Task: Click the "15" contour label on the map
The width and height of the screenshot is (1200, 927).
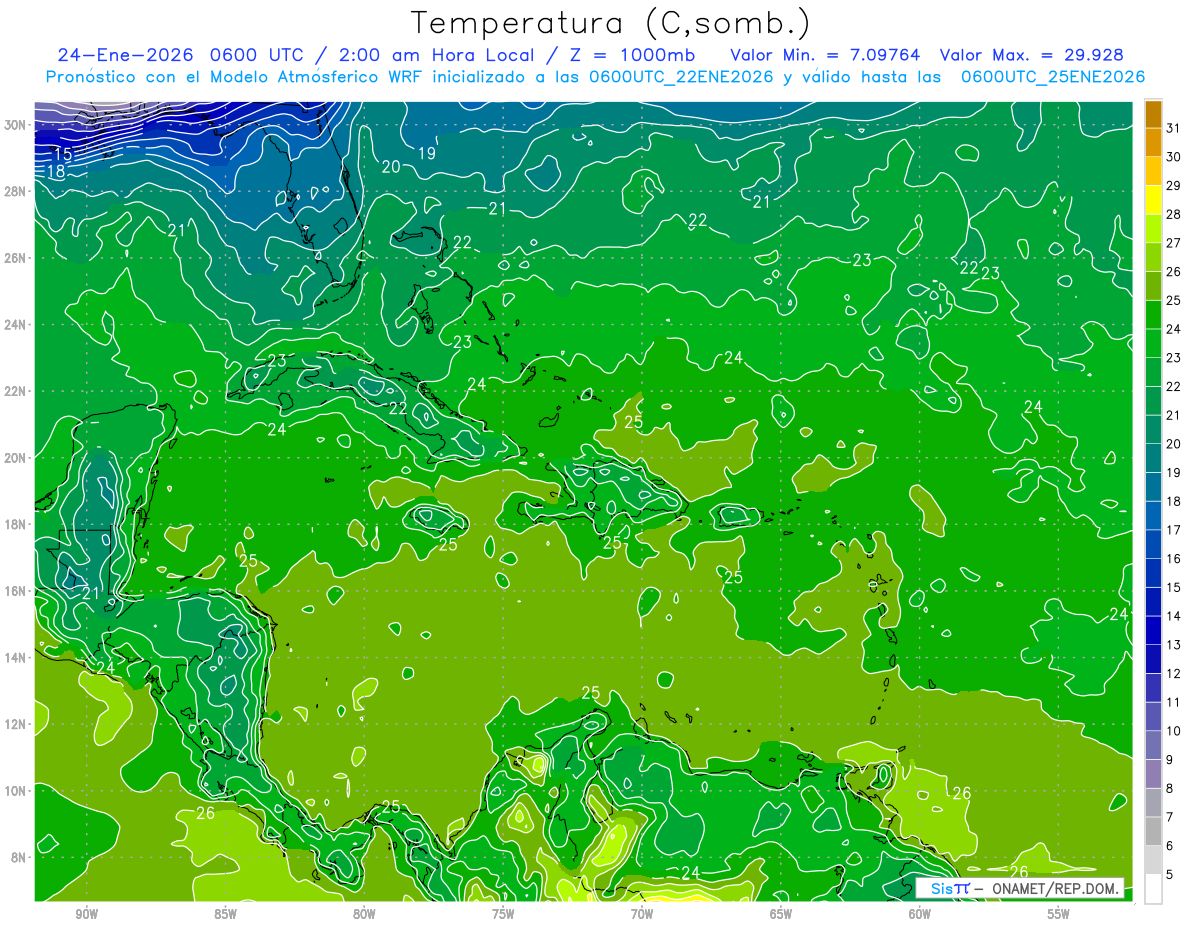Action: point(62,154)
